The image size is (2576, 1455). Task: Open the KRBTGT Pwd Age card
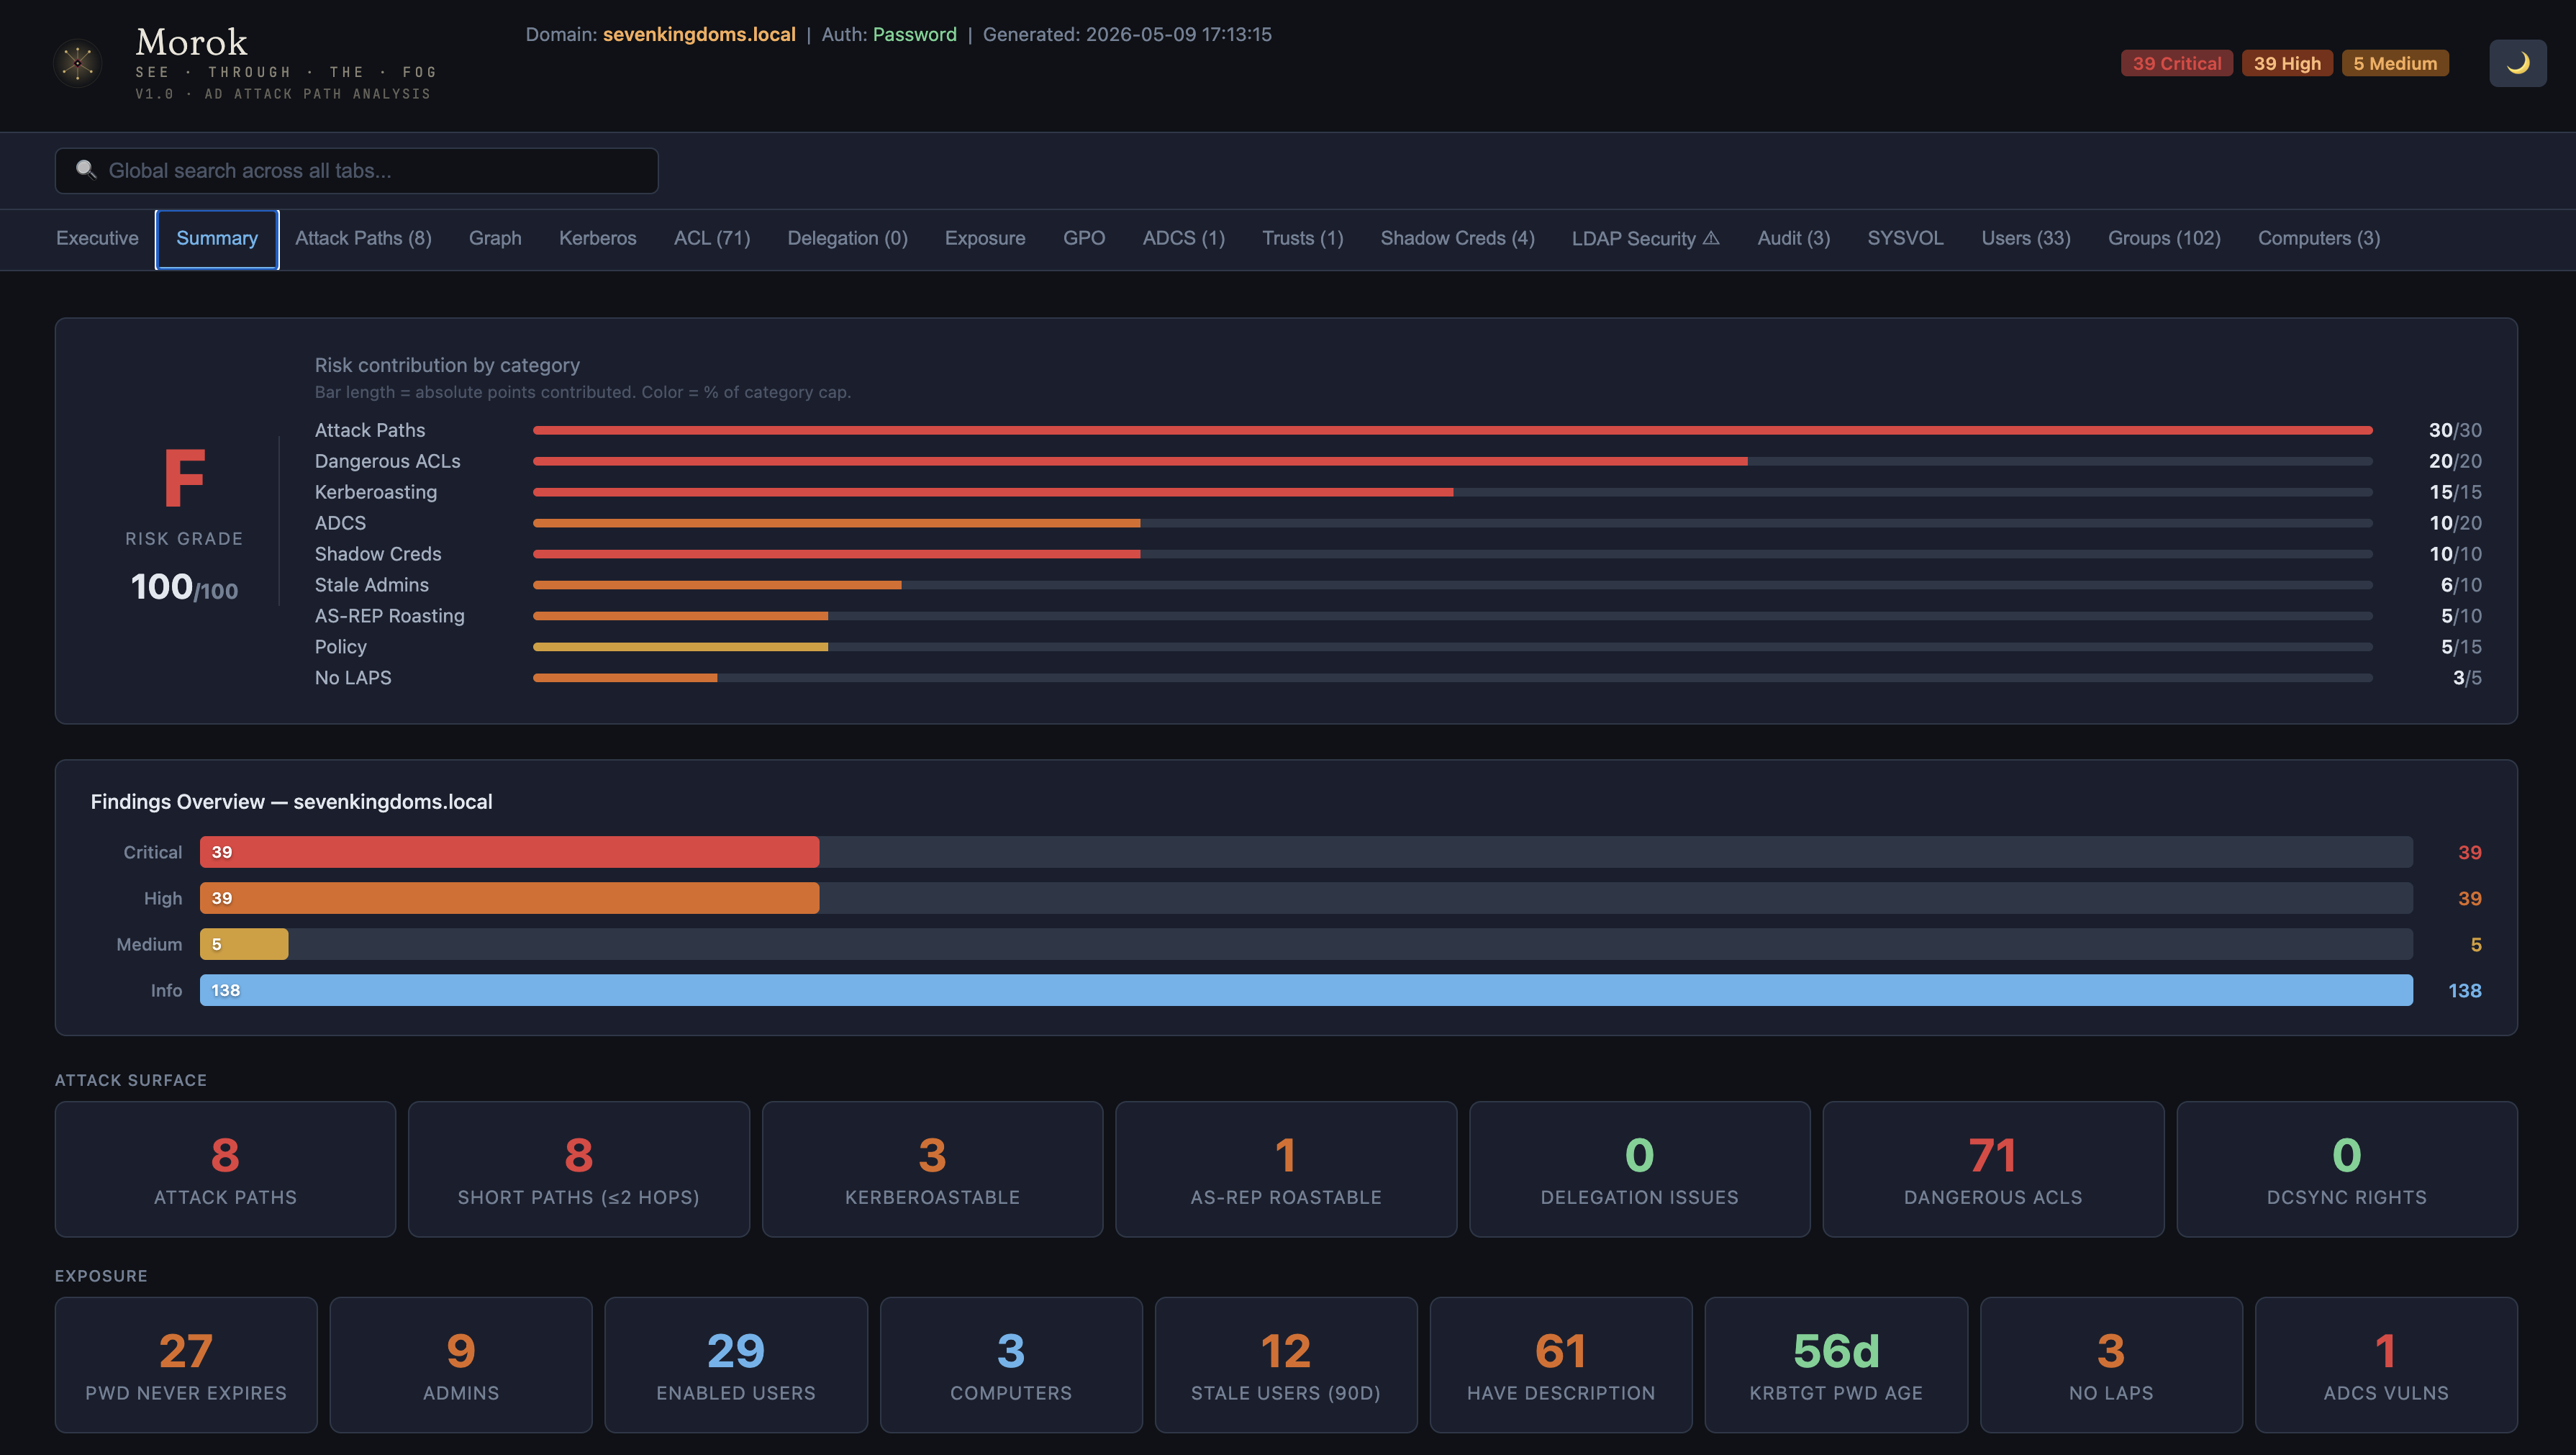(x=1836, y=1365)
